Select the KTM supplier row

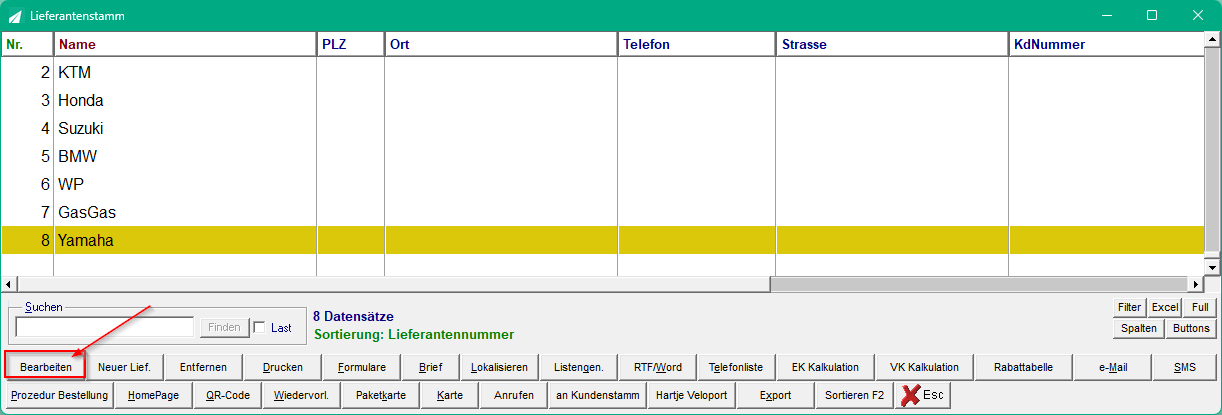(x=602, y=72)
